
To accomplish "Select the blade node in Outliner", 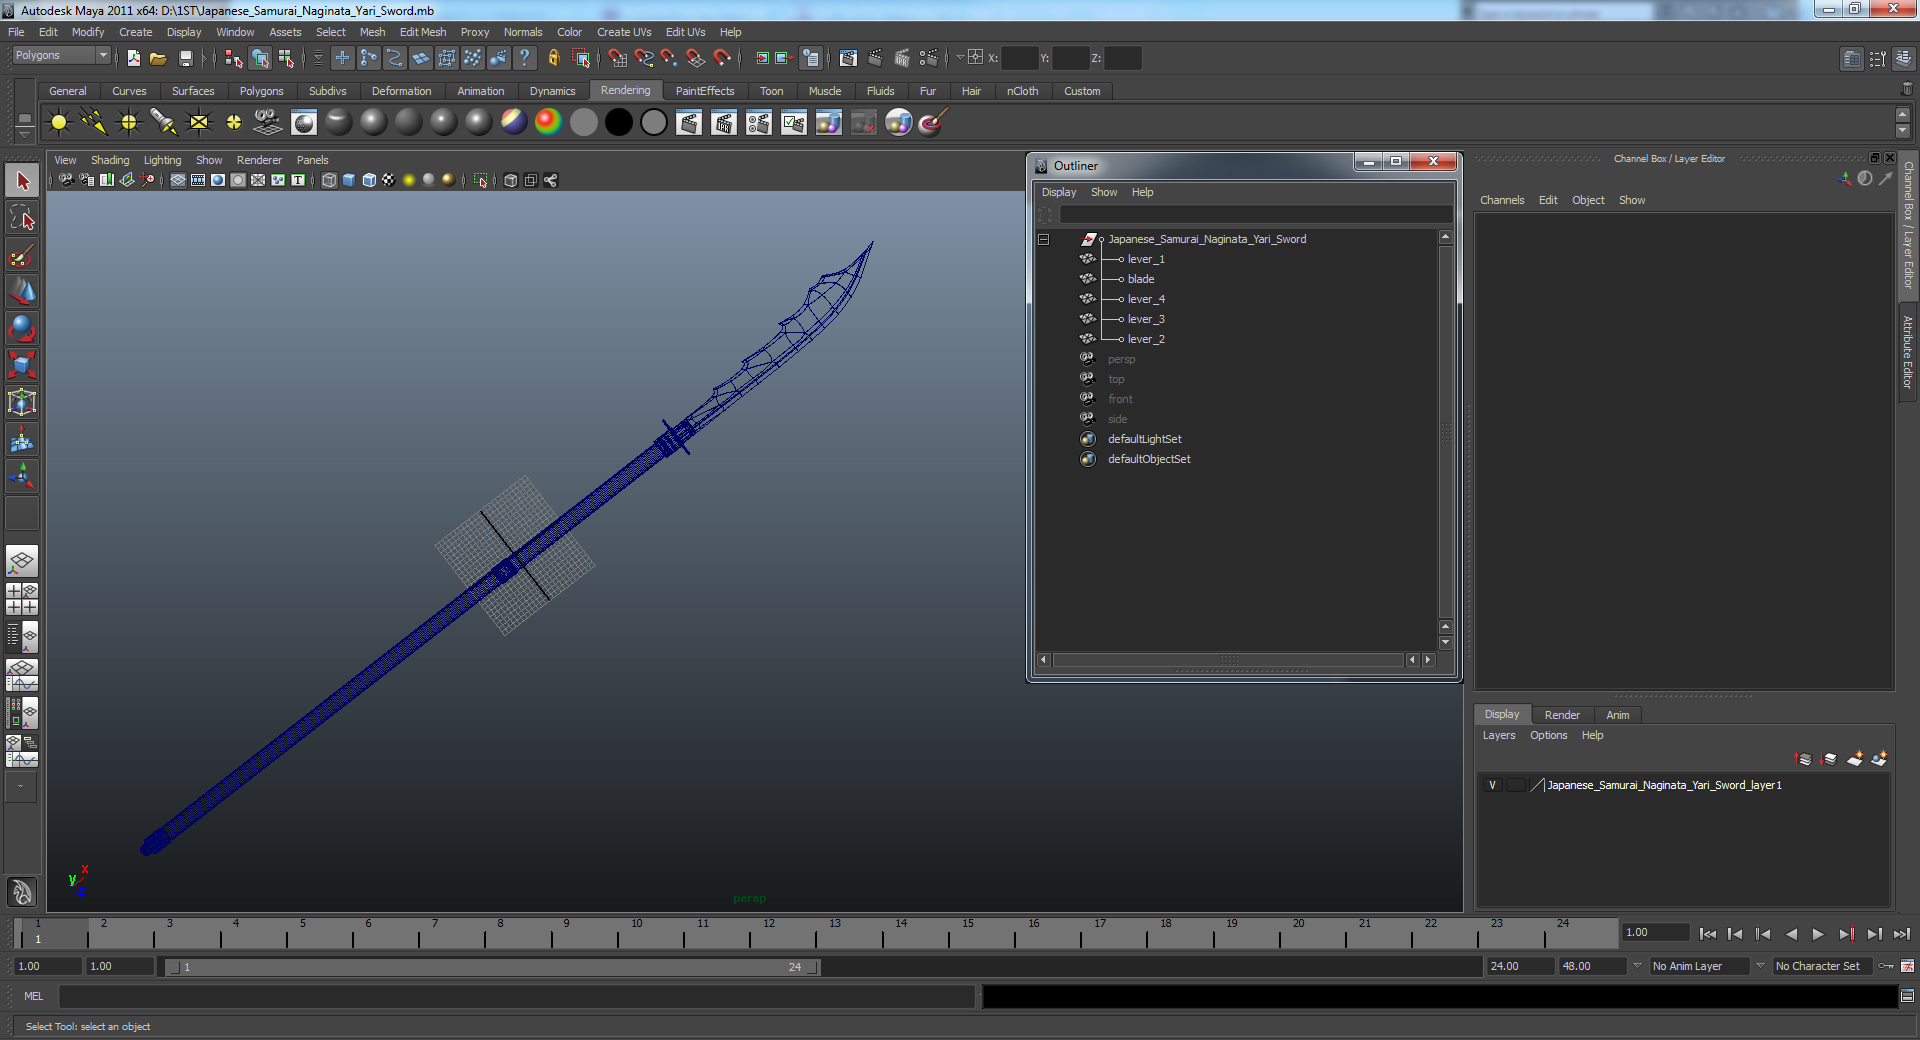I will [x=1141, y=279].
